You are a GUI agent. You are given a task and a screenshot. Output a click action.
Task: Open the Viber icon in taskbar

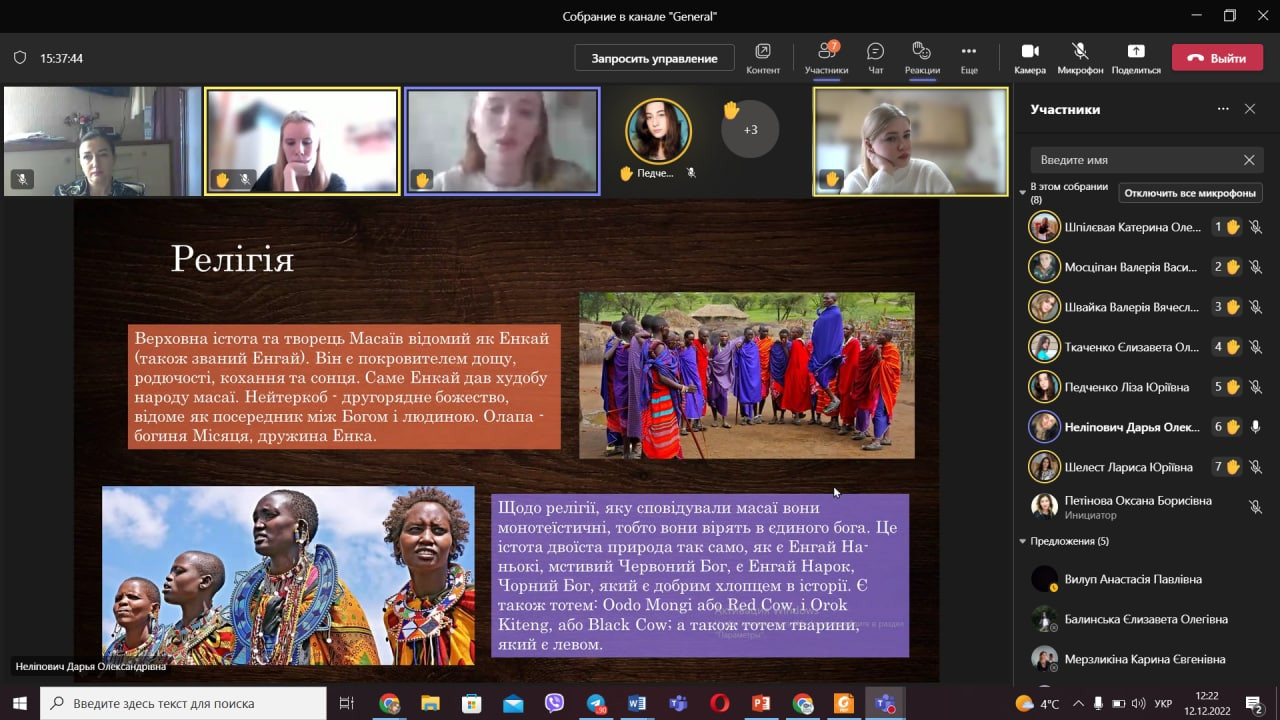[554, 703]
